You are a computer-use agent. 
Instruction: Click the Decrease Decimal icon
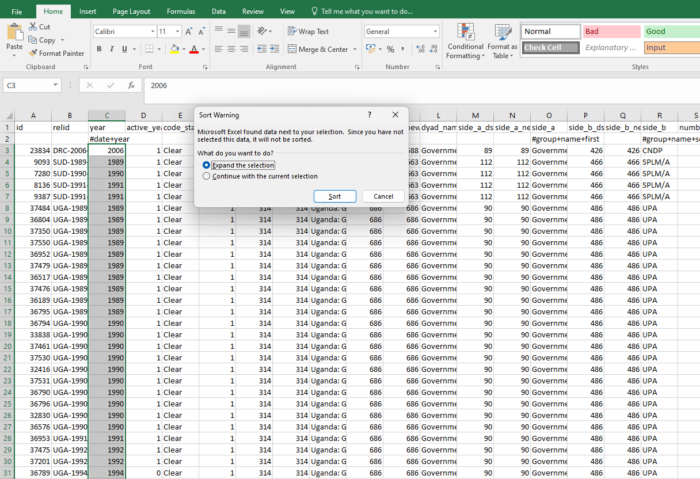433,49
